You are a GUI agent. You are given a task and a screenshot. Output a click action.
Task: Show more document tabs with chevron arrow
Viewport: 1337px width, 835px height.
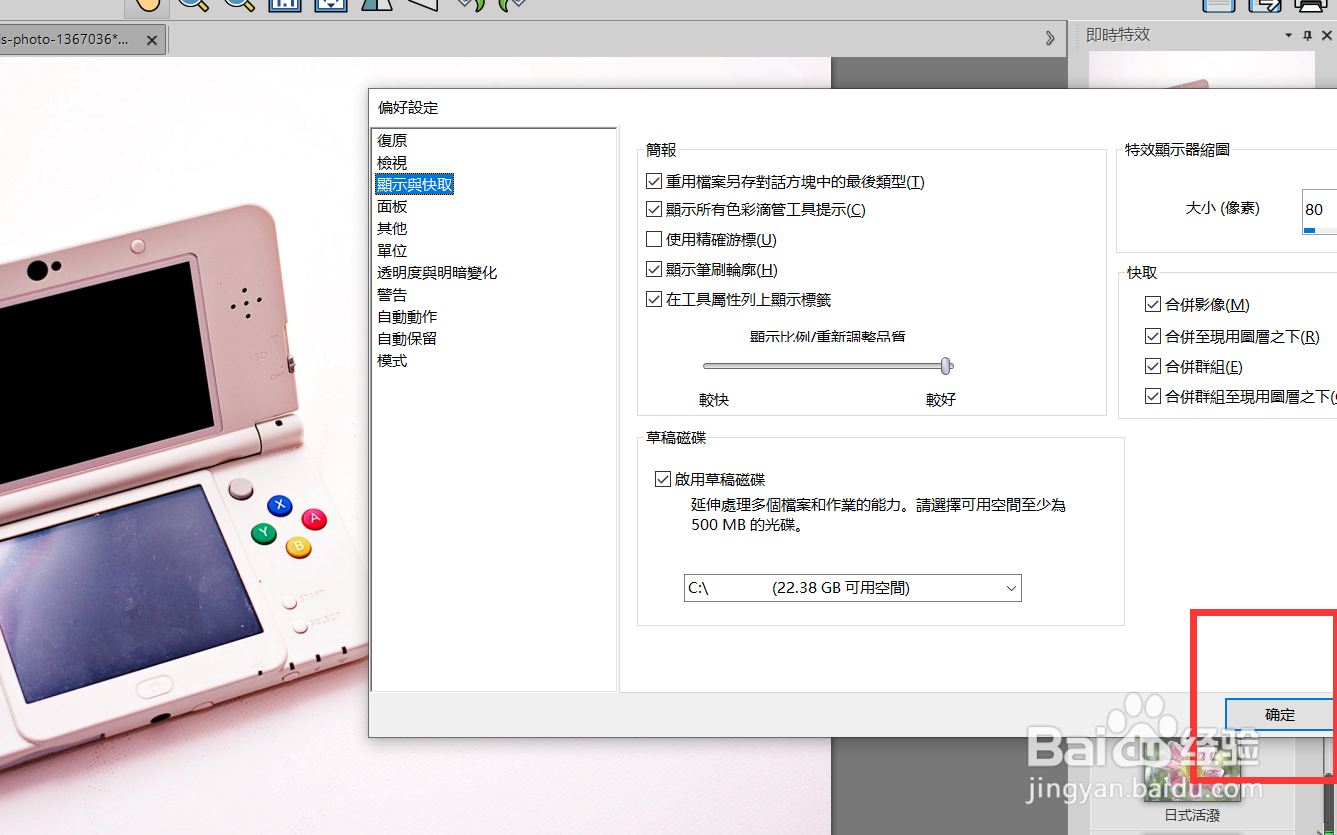(x=1049, y=38)
